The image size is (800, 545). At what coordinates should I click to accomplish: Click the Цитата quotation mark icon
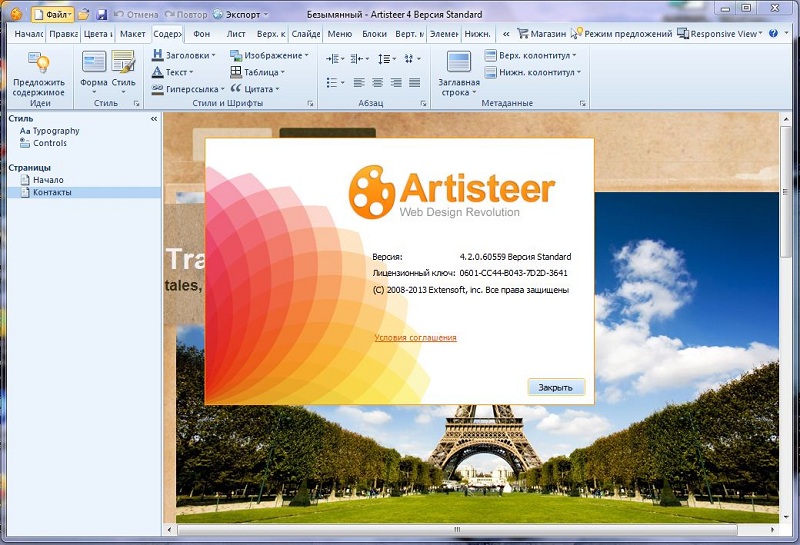(236, 88)
